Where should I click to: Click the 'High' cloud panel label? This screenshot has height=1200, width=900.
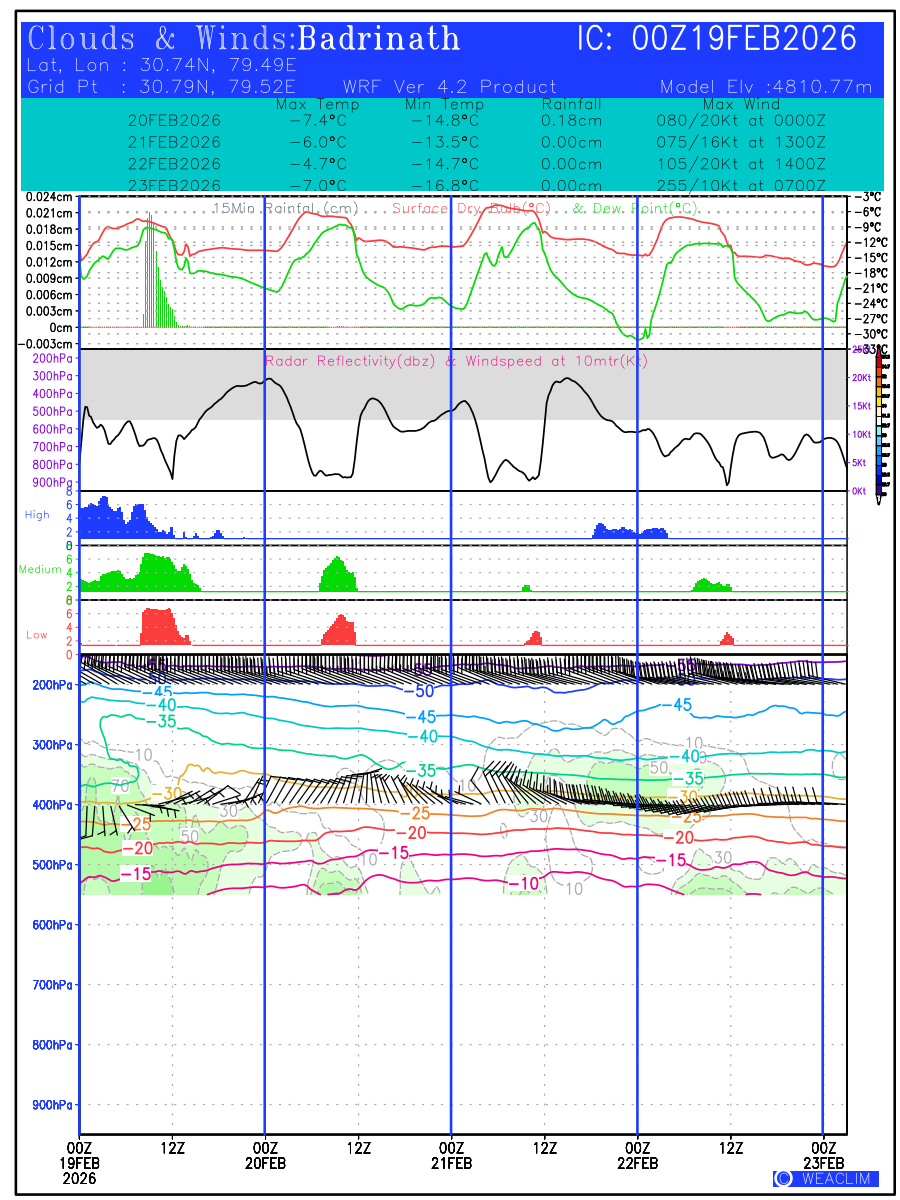point(37,514)
